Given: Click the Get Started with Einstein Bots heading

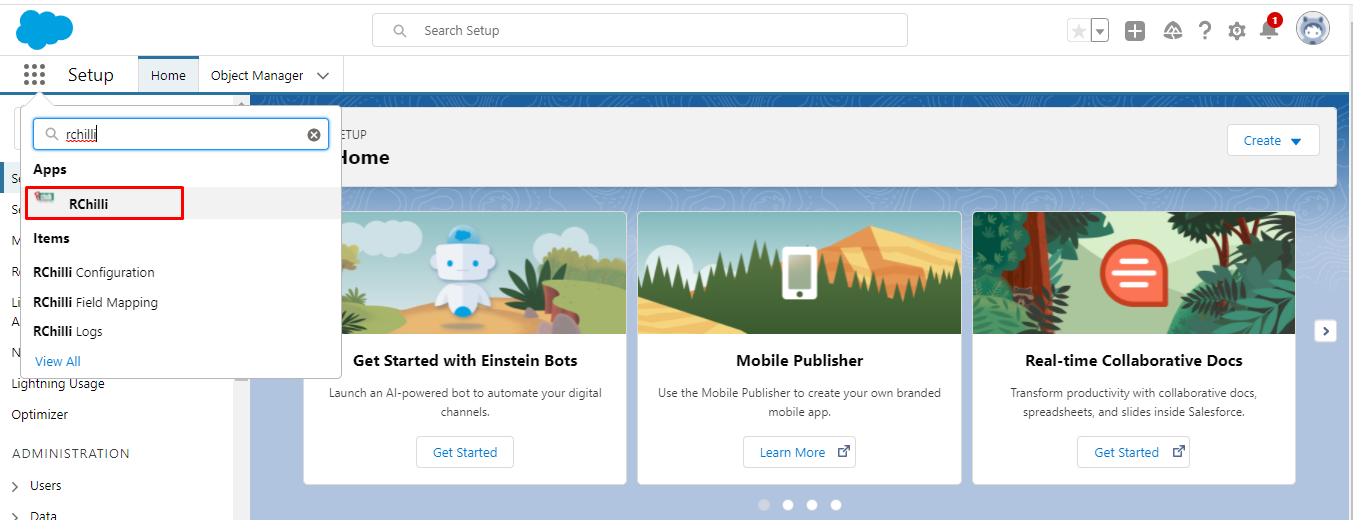Looking at the screenshot, I should (465, 360).
